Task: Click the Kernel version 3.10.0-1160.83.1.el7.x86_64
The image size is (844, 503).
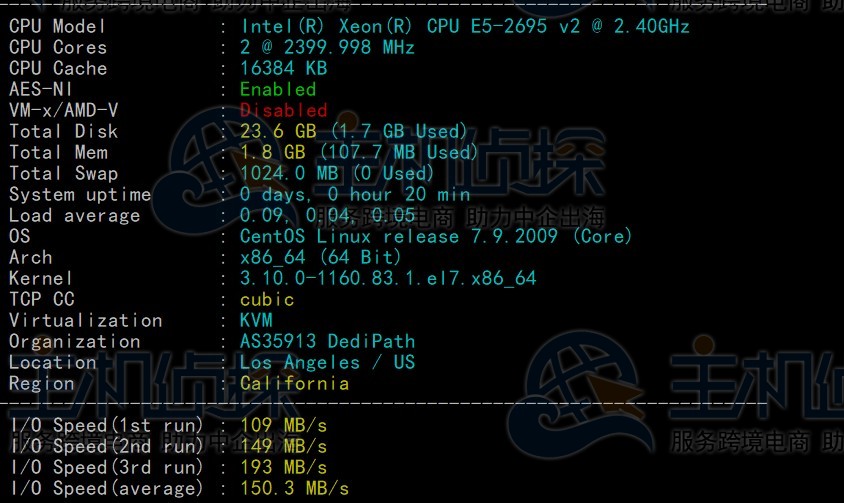Action: pos(388,279)
